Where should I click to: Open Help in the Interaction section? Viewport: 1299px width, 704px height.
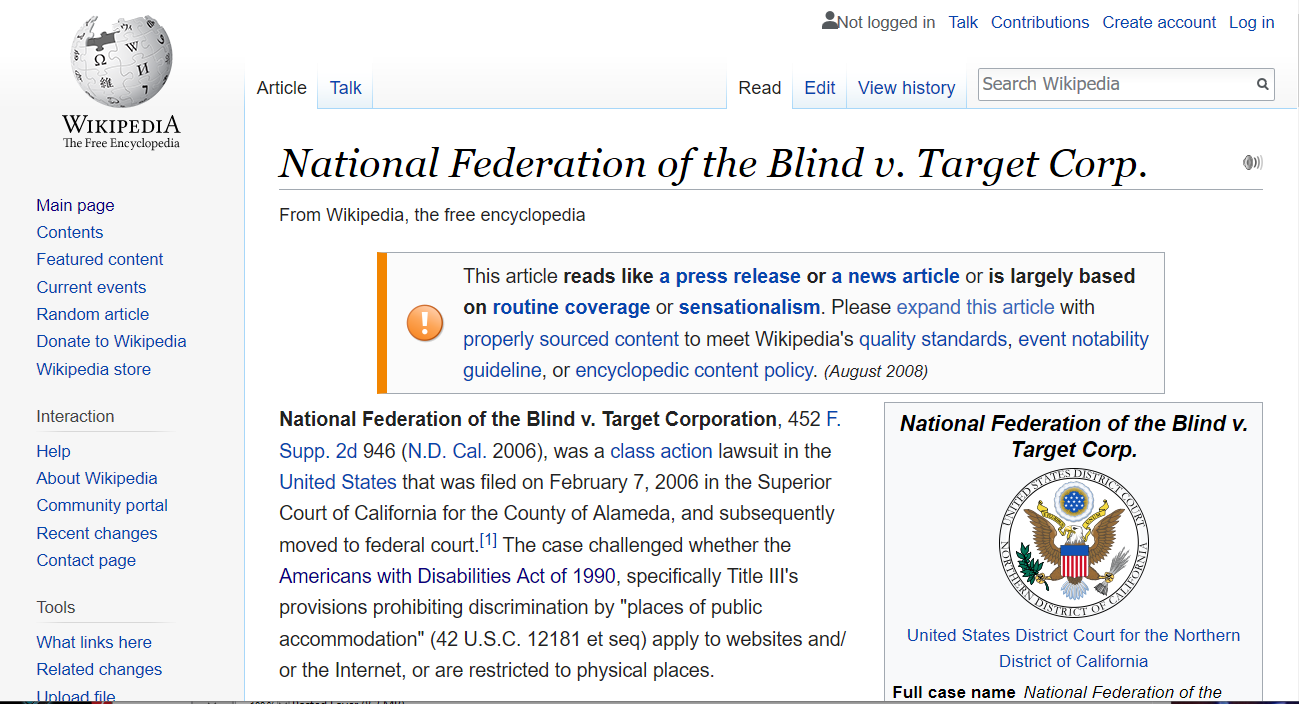[x=54, y=451]
